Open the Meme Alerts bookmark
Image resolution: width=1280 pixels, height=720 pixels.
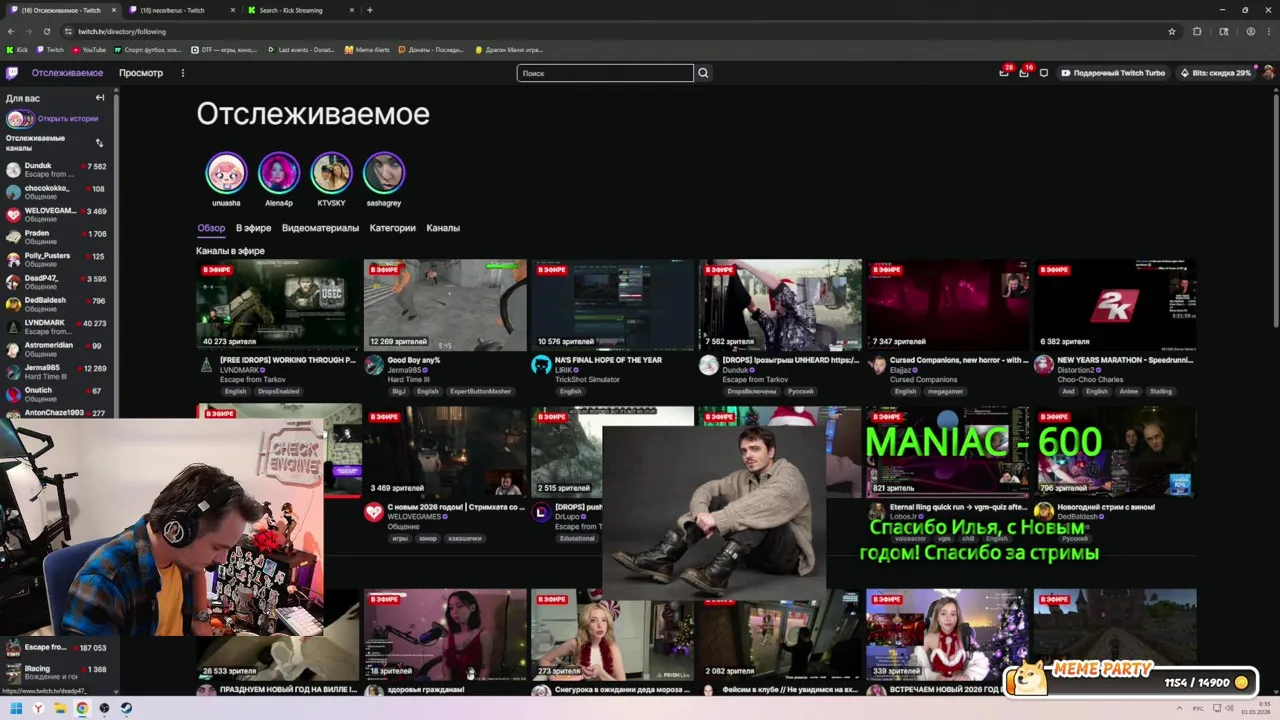coord(367,49)
